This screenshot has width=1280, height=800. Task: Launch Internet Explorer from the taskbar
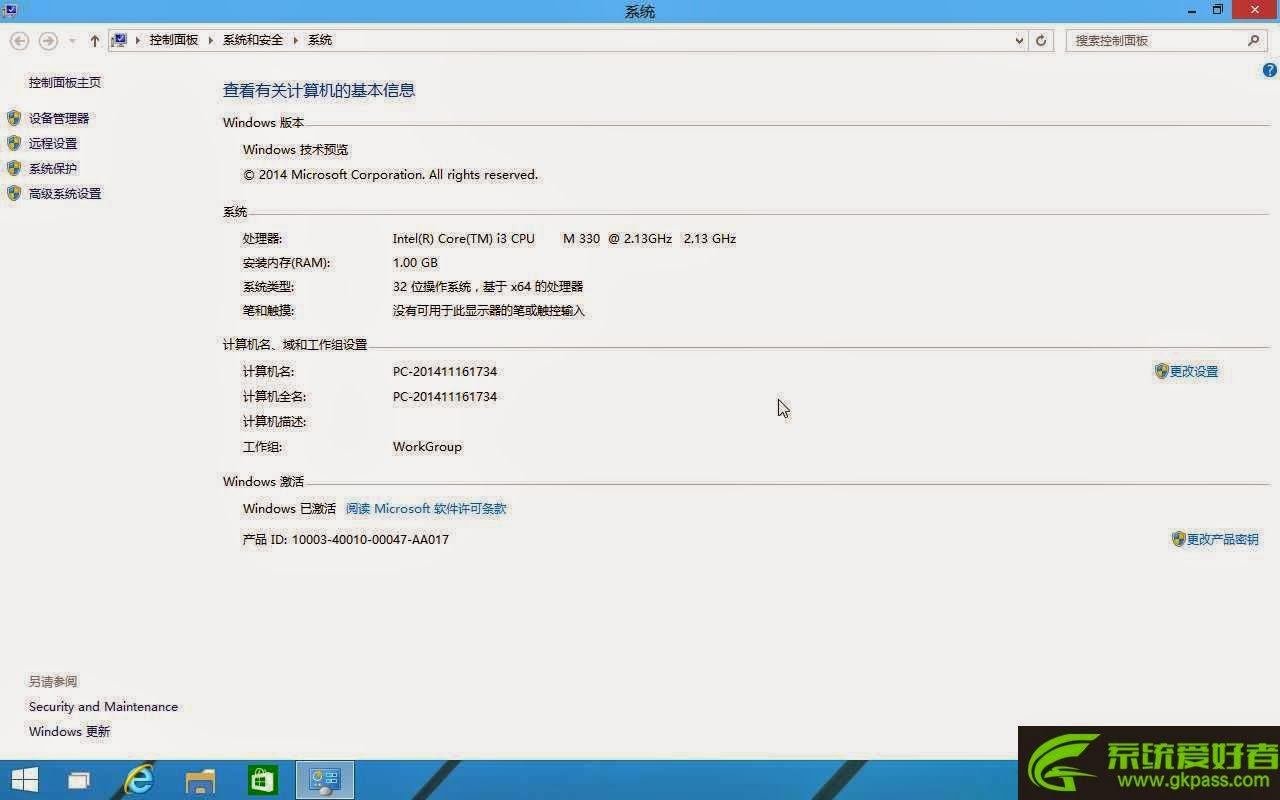coord(139,780)
